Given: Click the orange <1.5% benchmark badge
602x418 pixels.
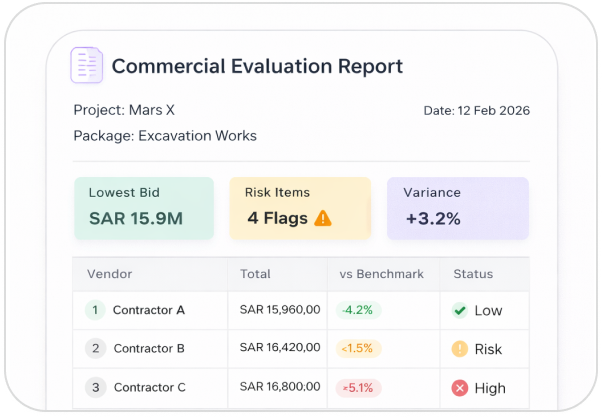Looking at the screenshot, I should coord(357,349).
